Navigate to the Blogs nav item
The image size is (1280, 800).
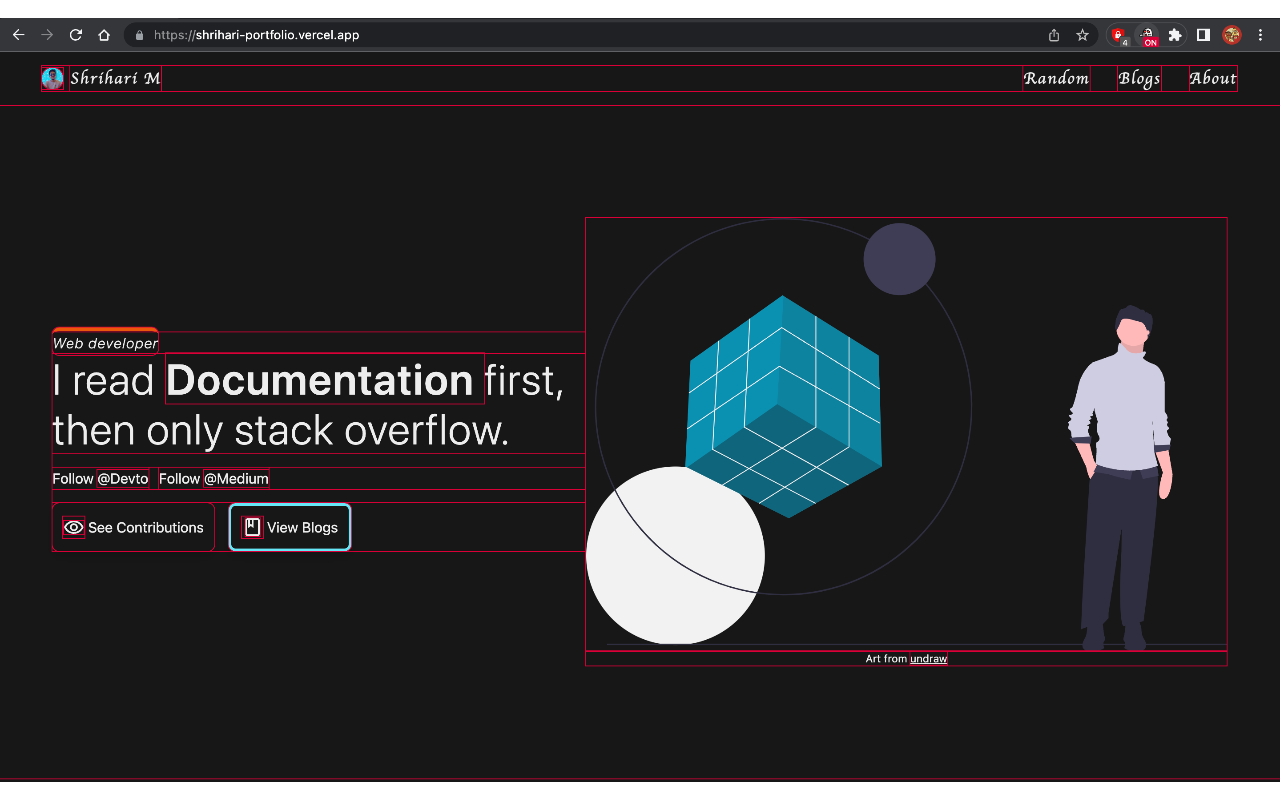point(1139,78)
